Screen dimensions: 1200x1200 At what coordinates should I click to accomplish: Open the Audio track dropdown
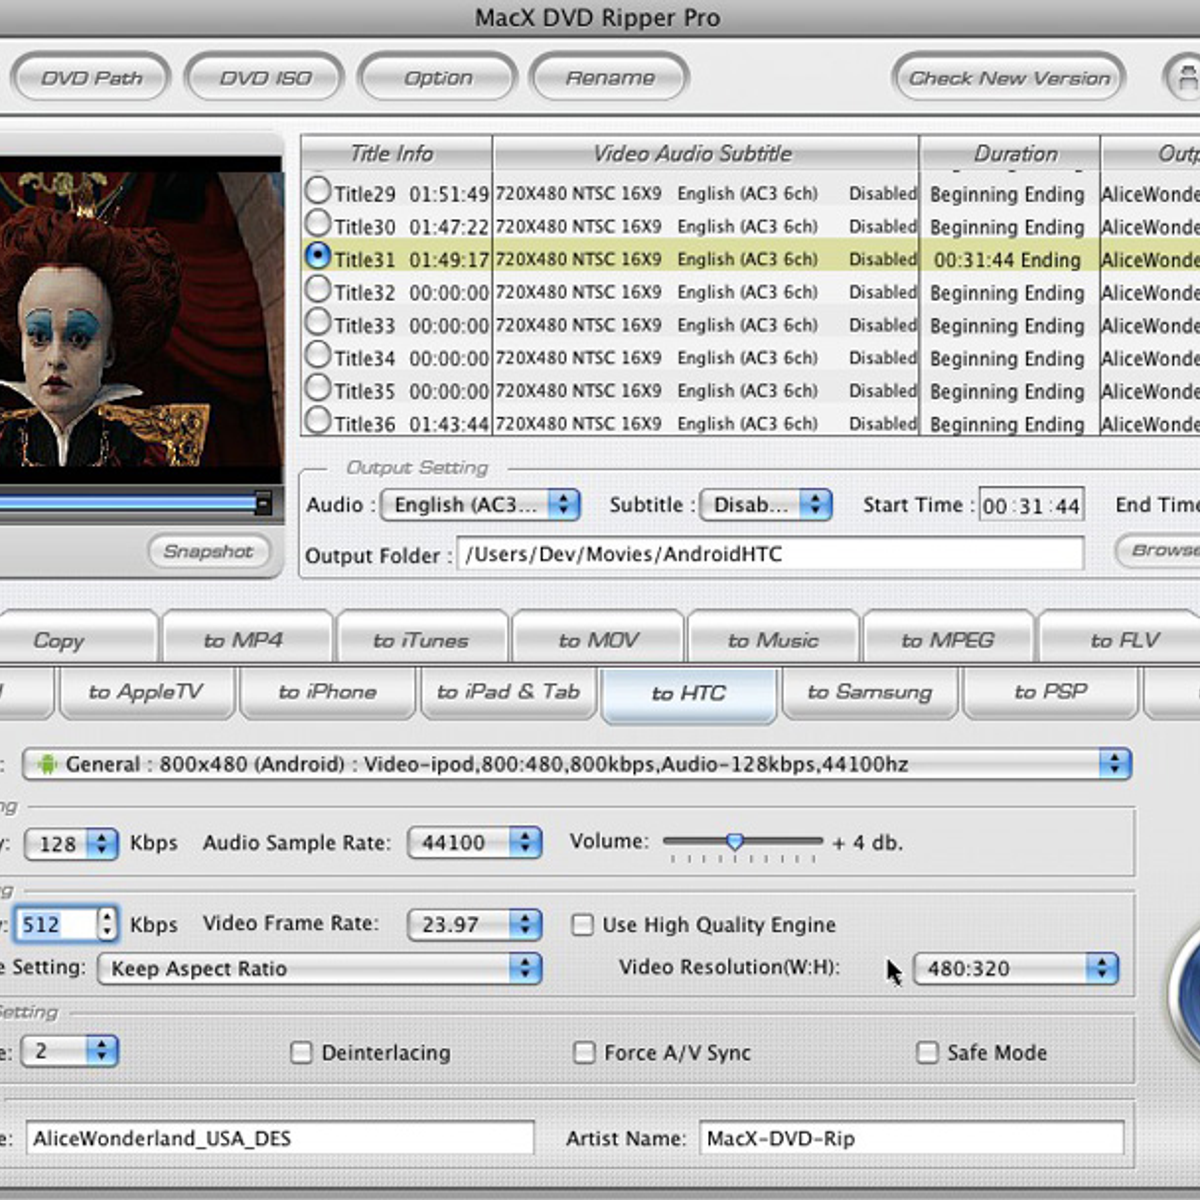(x=481, y=505)
